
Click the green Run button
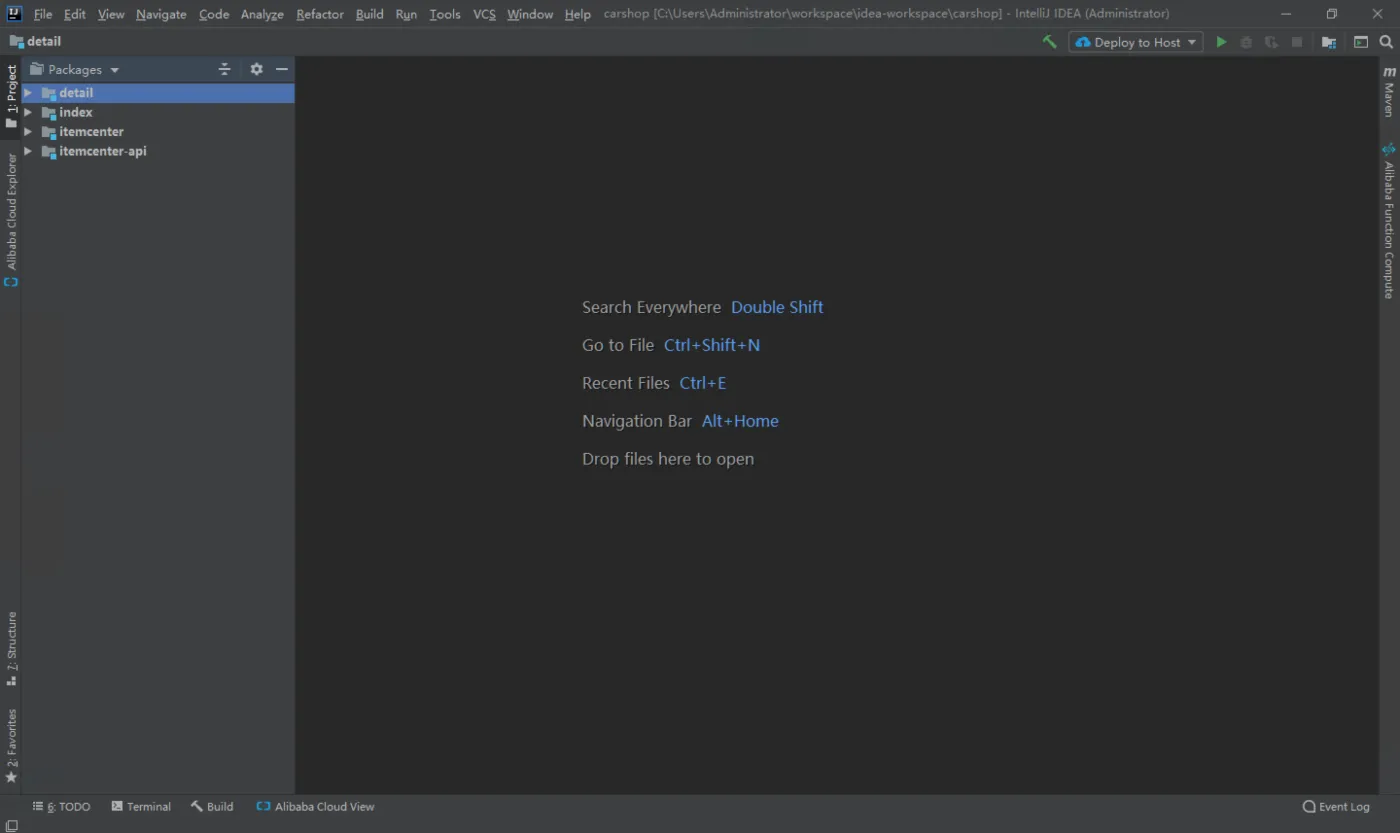1221,42
